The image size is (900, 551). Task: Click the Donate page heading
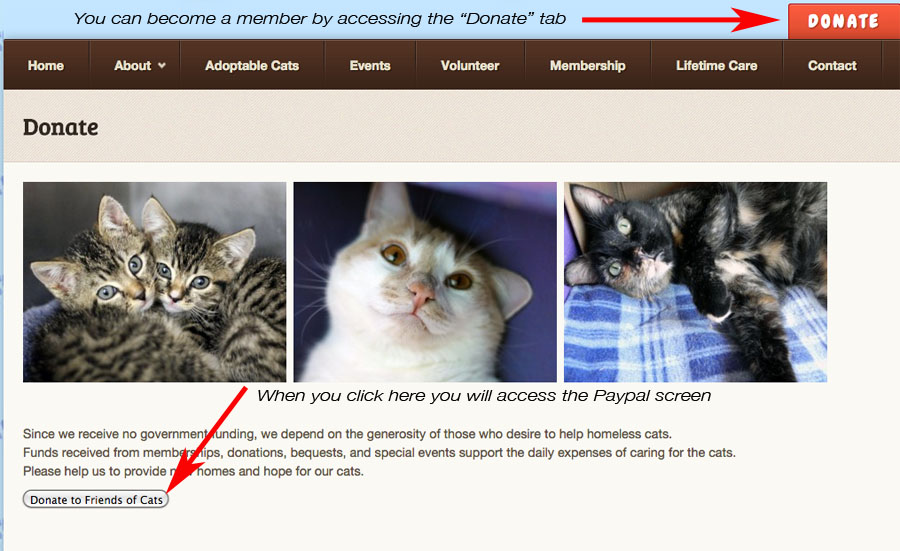pos(60,127)
